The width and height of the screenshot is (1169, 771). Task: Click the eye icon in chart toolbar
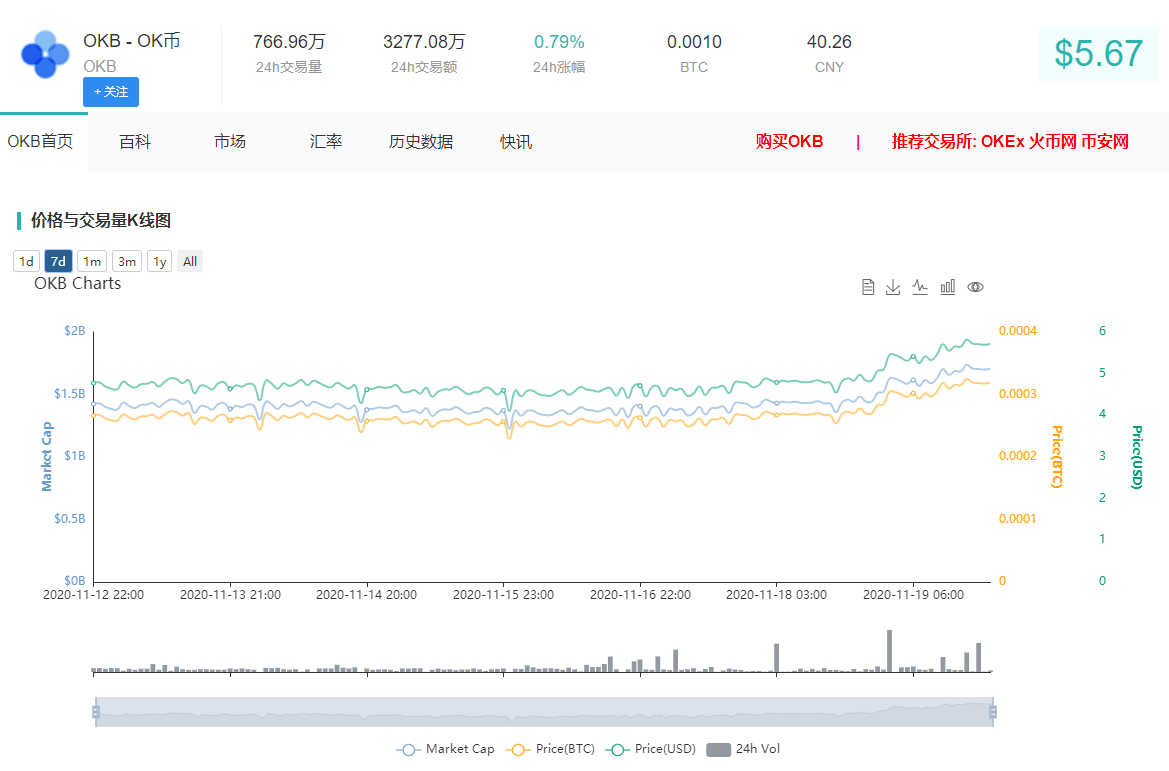point(975,287)
